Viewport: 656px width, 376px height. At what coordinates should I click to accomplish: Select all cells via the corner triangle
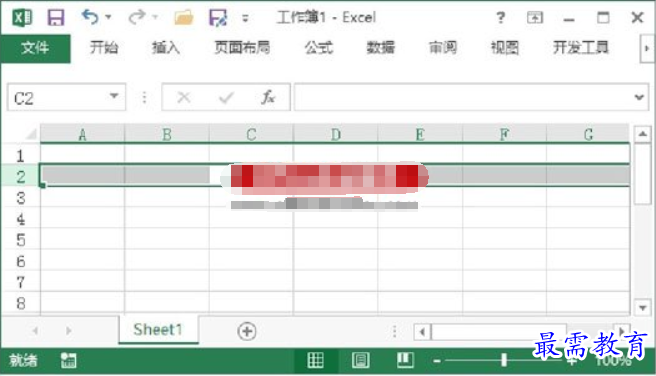coord(31,134)
